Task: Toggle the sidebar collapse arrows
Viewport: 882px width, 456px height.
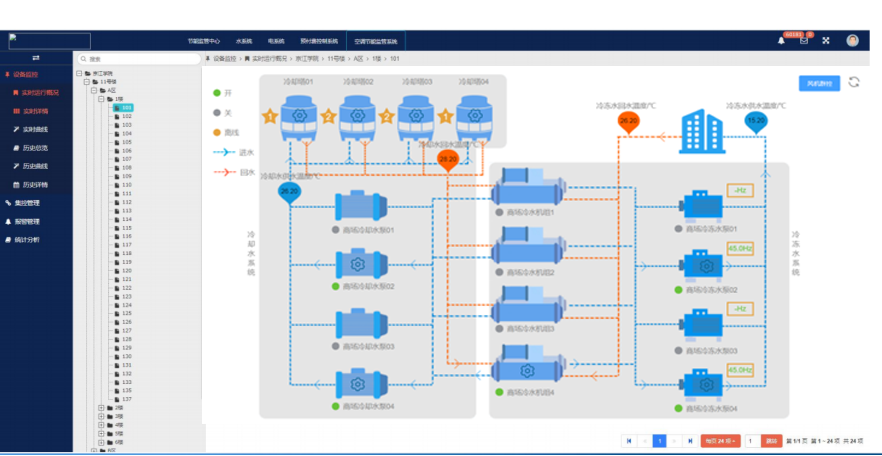Action: click(36, 58)
